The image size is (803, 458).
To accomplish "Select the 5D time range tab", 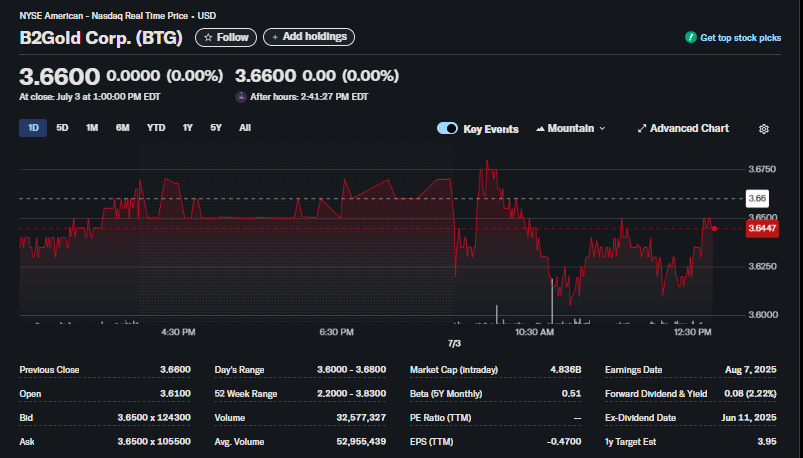I will tap(62, 128).
